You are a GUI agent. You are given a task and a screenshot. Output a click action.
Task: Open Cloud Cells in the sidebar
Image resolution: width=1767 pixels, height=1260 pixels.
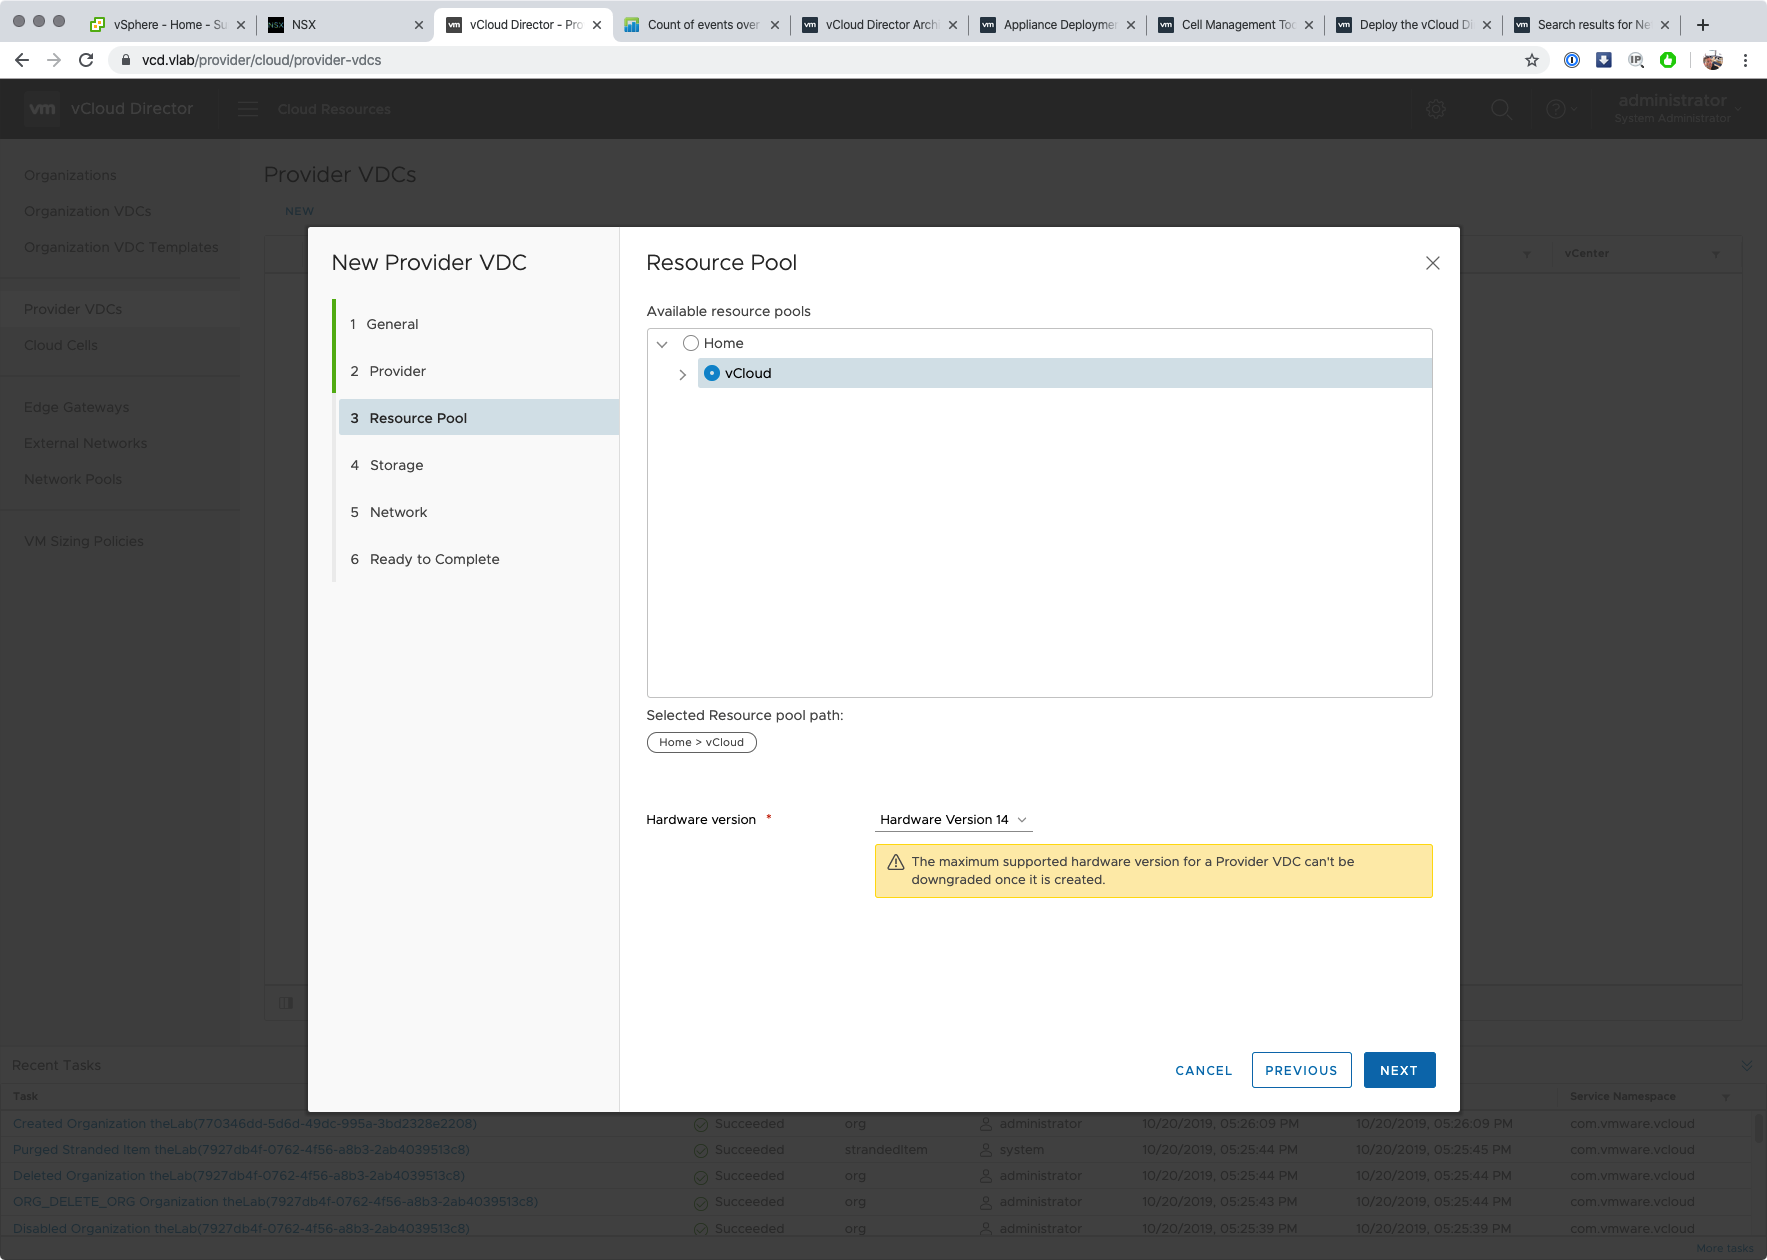(x=61, y=345)
